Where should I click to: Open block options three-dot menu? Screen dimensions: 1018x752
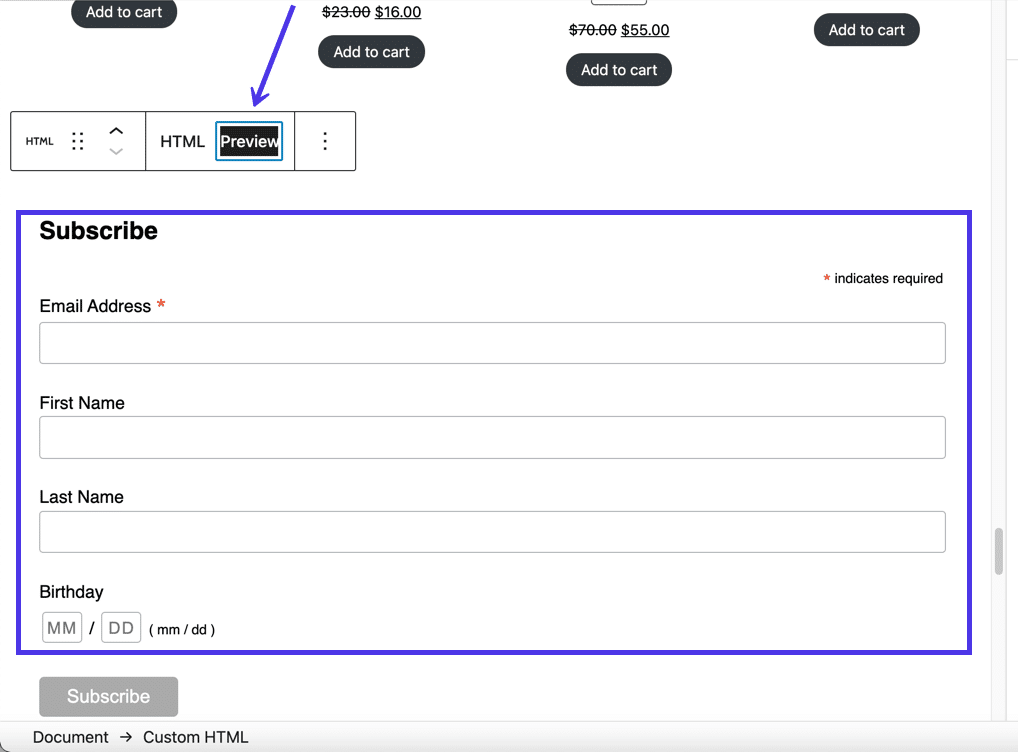tap(324, 141)
